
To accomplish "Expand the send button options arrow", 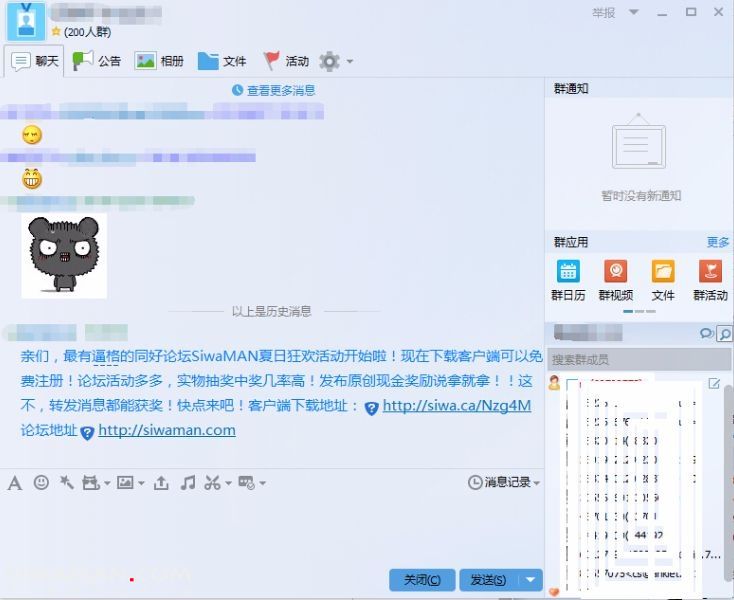I will coord(531,580).
